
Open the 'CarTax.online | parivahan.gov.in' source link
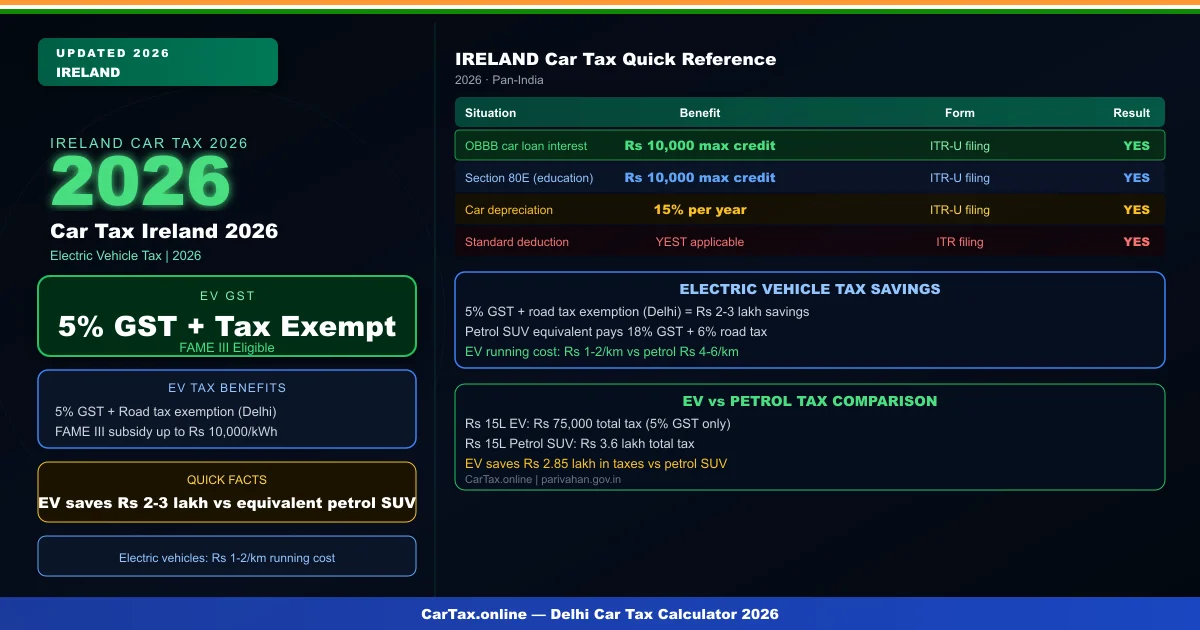click(543, 479)
